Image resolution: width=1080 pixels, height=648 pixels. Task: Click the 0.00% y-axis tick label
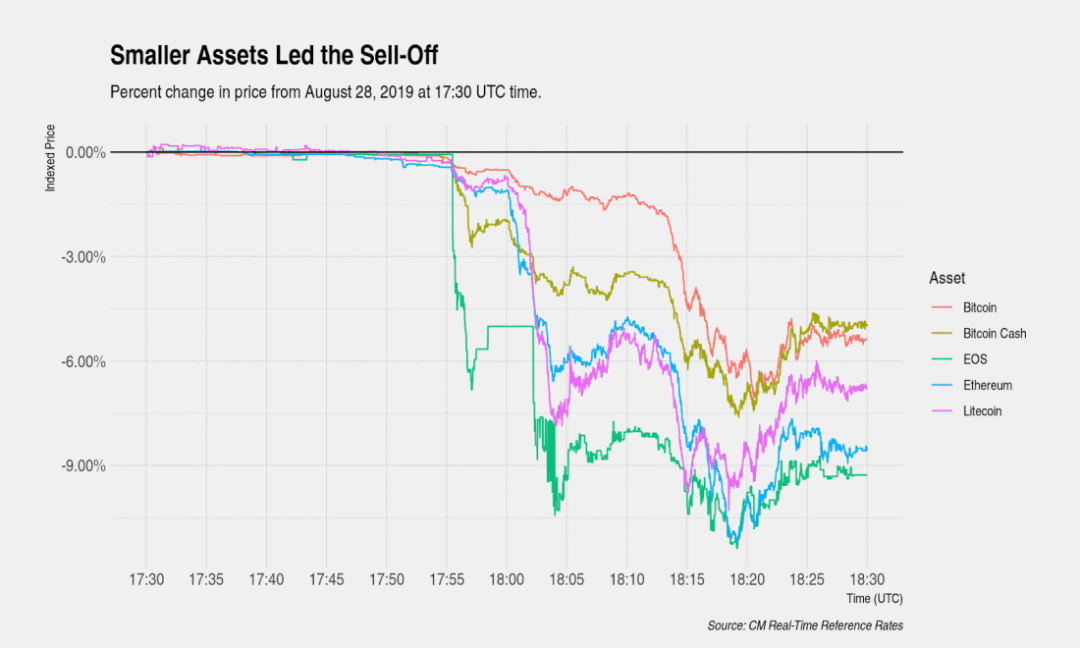point(85,152)
